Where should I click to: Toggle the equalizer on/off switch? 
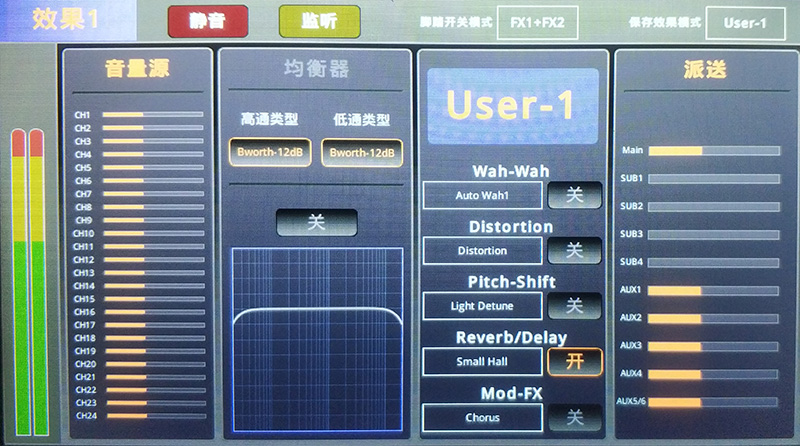pos(317,223)
